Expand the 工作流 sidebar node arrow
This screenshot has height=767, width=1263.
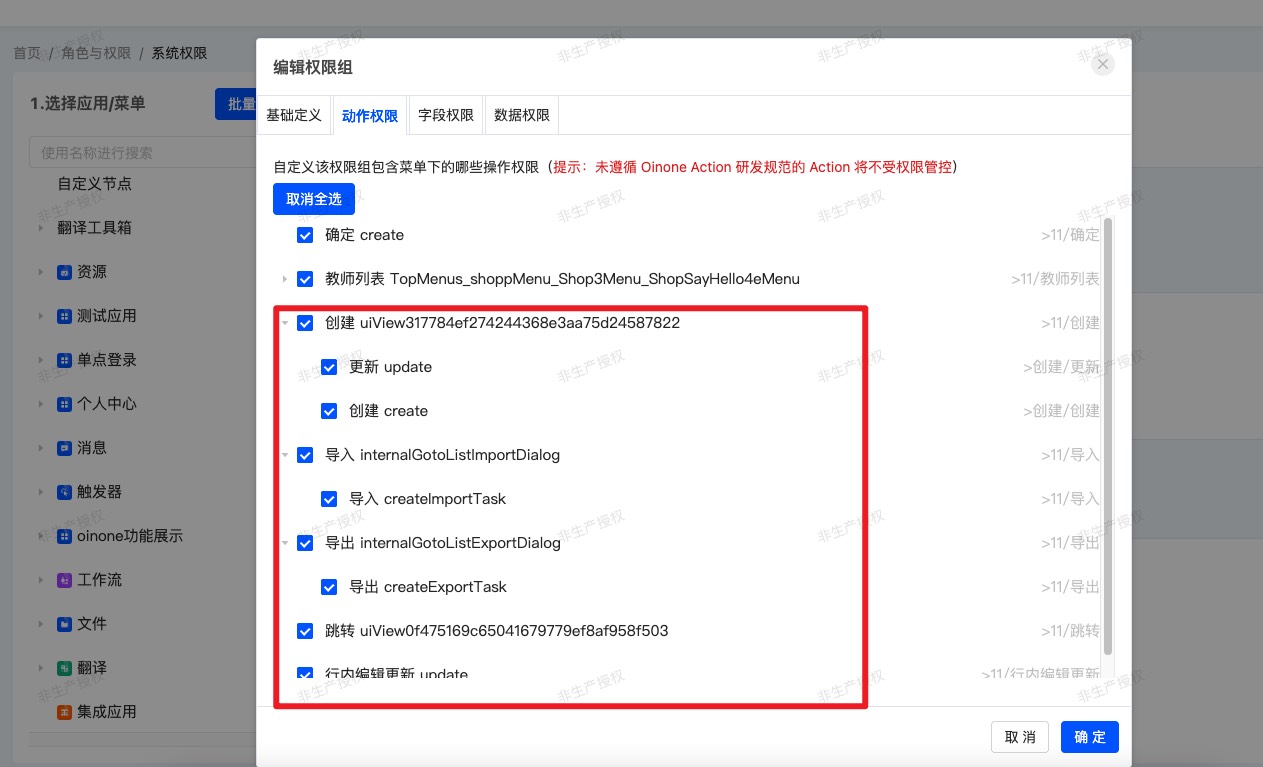tap(41, 580)
